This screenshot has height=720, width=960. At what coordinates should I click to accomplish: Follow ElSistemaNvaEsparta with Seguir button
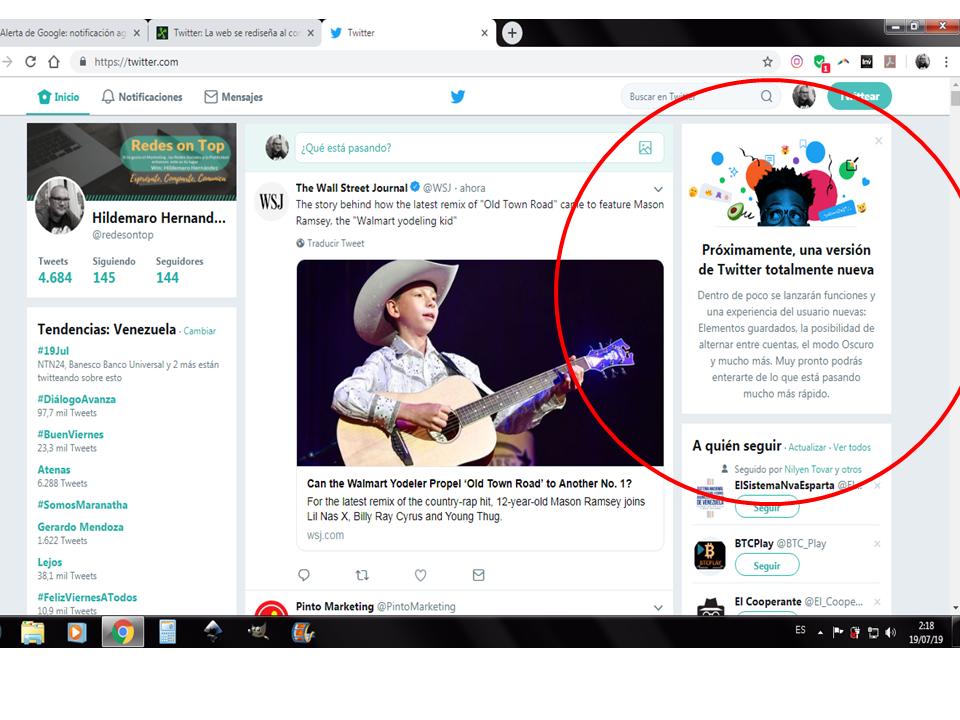click(767, 508)
